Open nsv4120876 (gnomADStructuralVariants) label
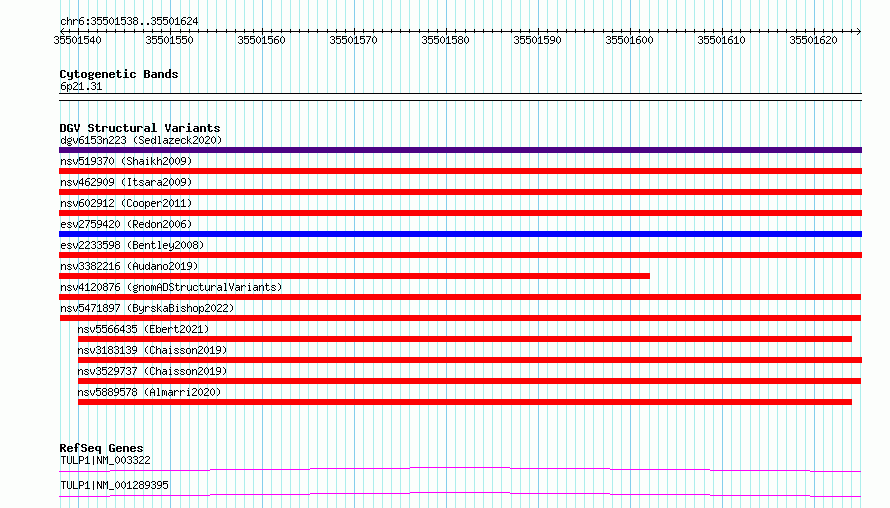 (x=171, y=287)
